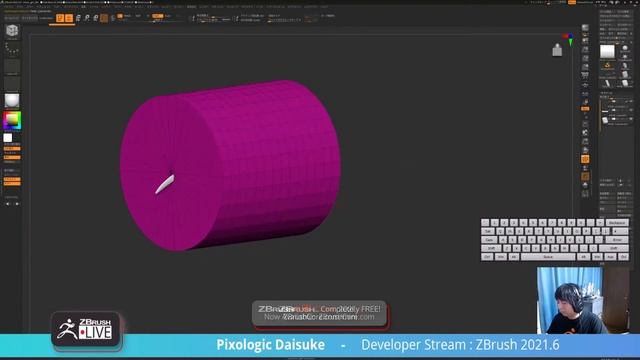Screen dimensions: 640x360
Task: Select the white main color swatch
Action: [x=8, y=138]
